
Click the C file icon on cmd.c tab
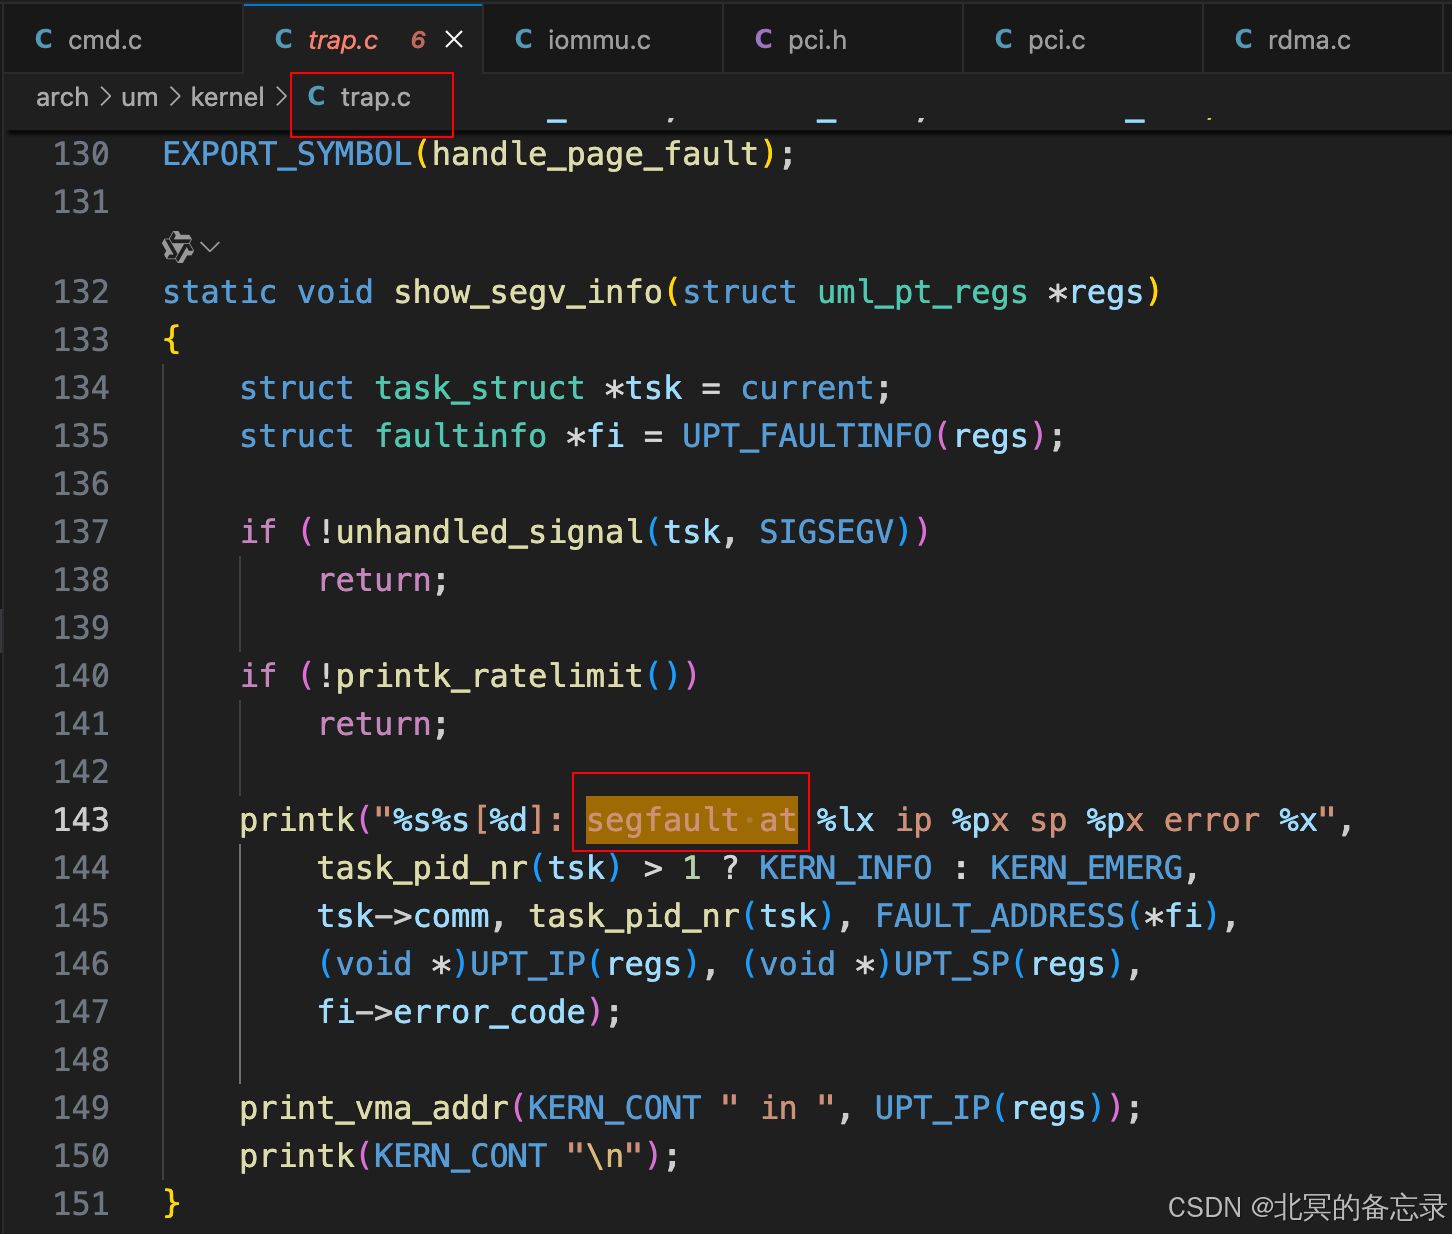(44, 39)
